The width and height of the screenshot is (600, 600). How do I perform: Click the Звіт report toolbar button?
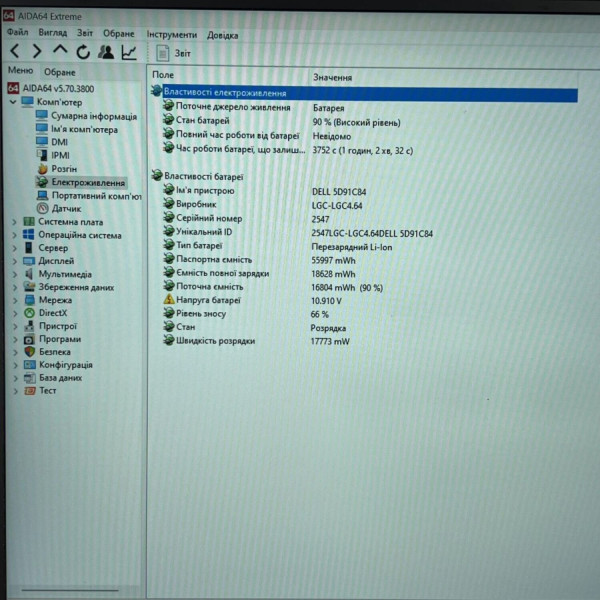[173, 53]
